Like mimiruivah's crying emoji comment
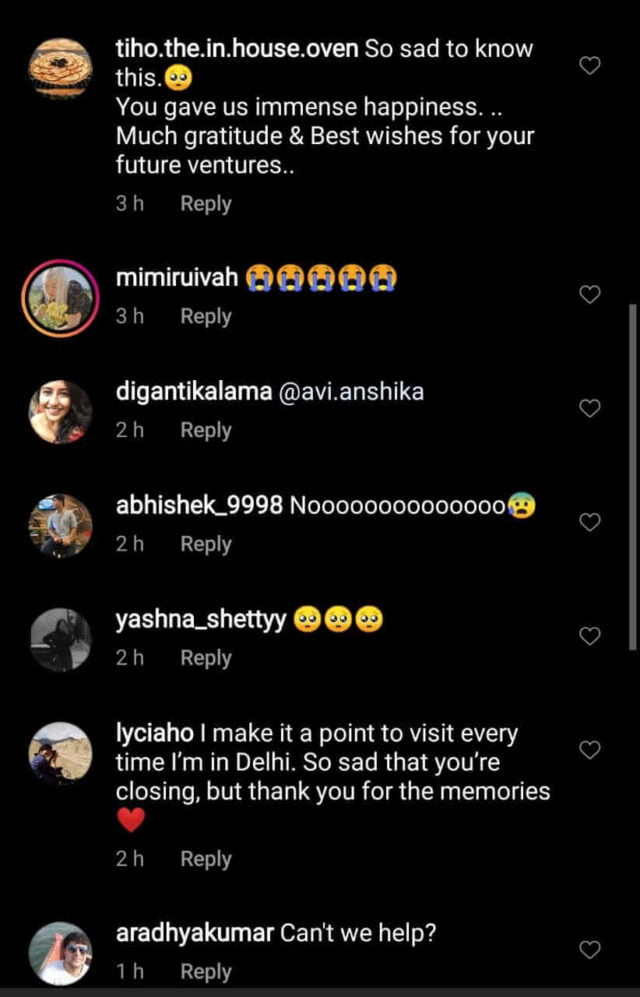Image resolution: width=640 pixels, height=997 pixels. point(591,295)
